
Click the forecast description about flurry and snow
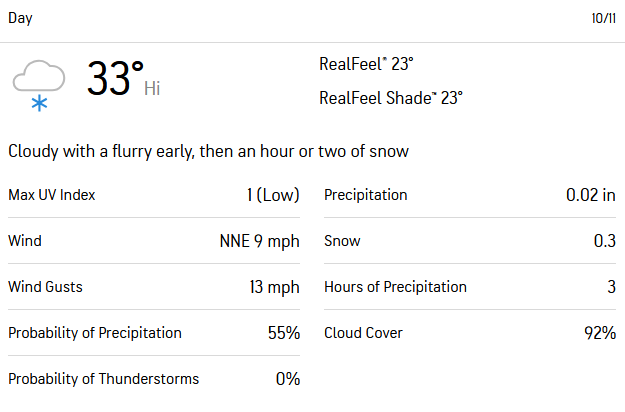click(x=208, y=151)
